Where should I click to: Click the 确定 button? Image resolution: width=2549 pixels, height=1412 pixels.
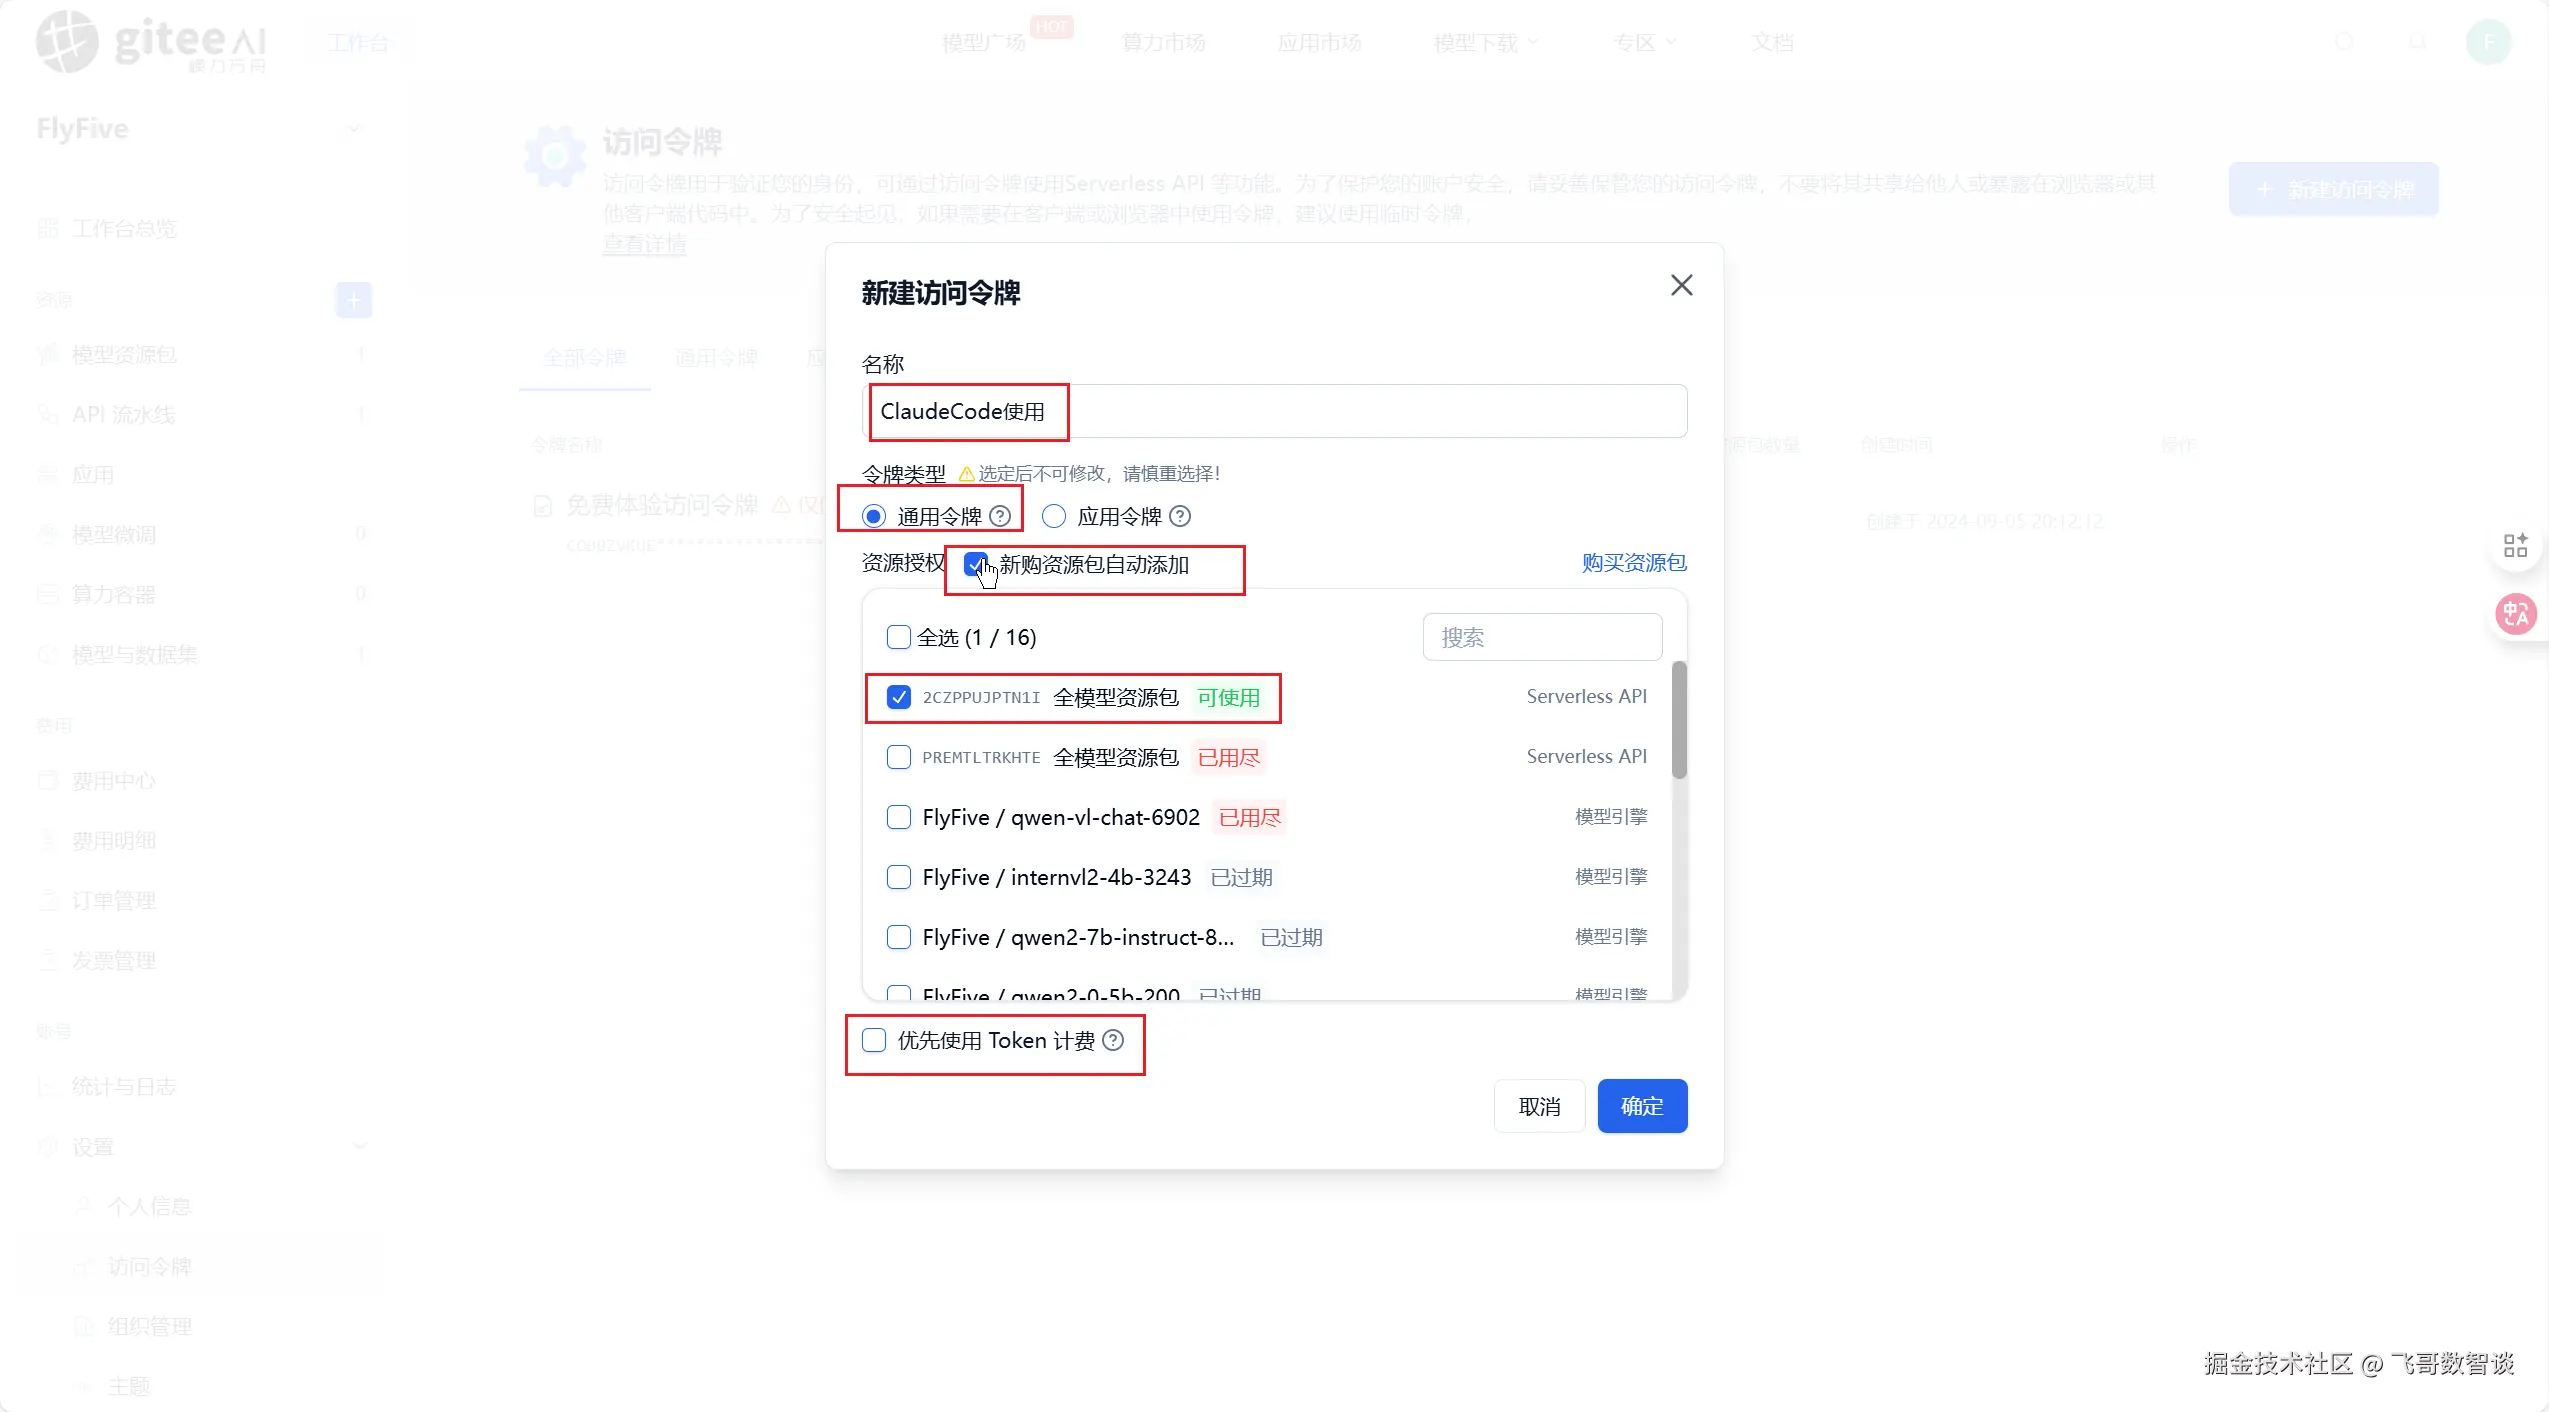[x=1641, y=1106]
